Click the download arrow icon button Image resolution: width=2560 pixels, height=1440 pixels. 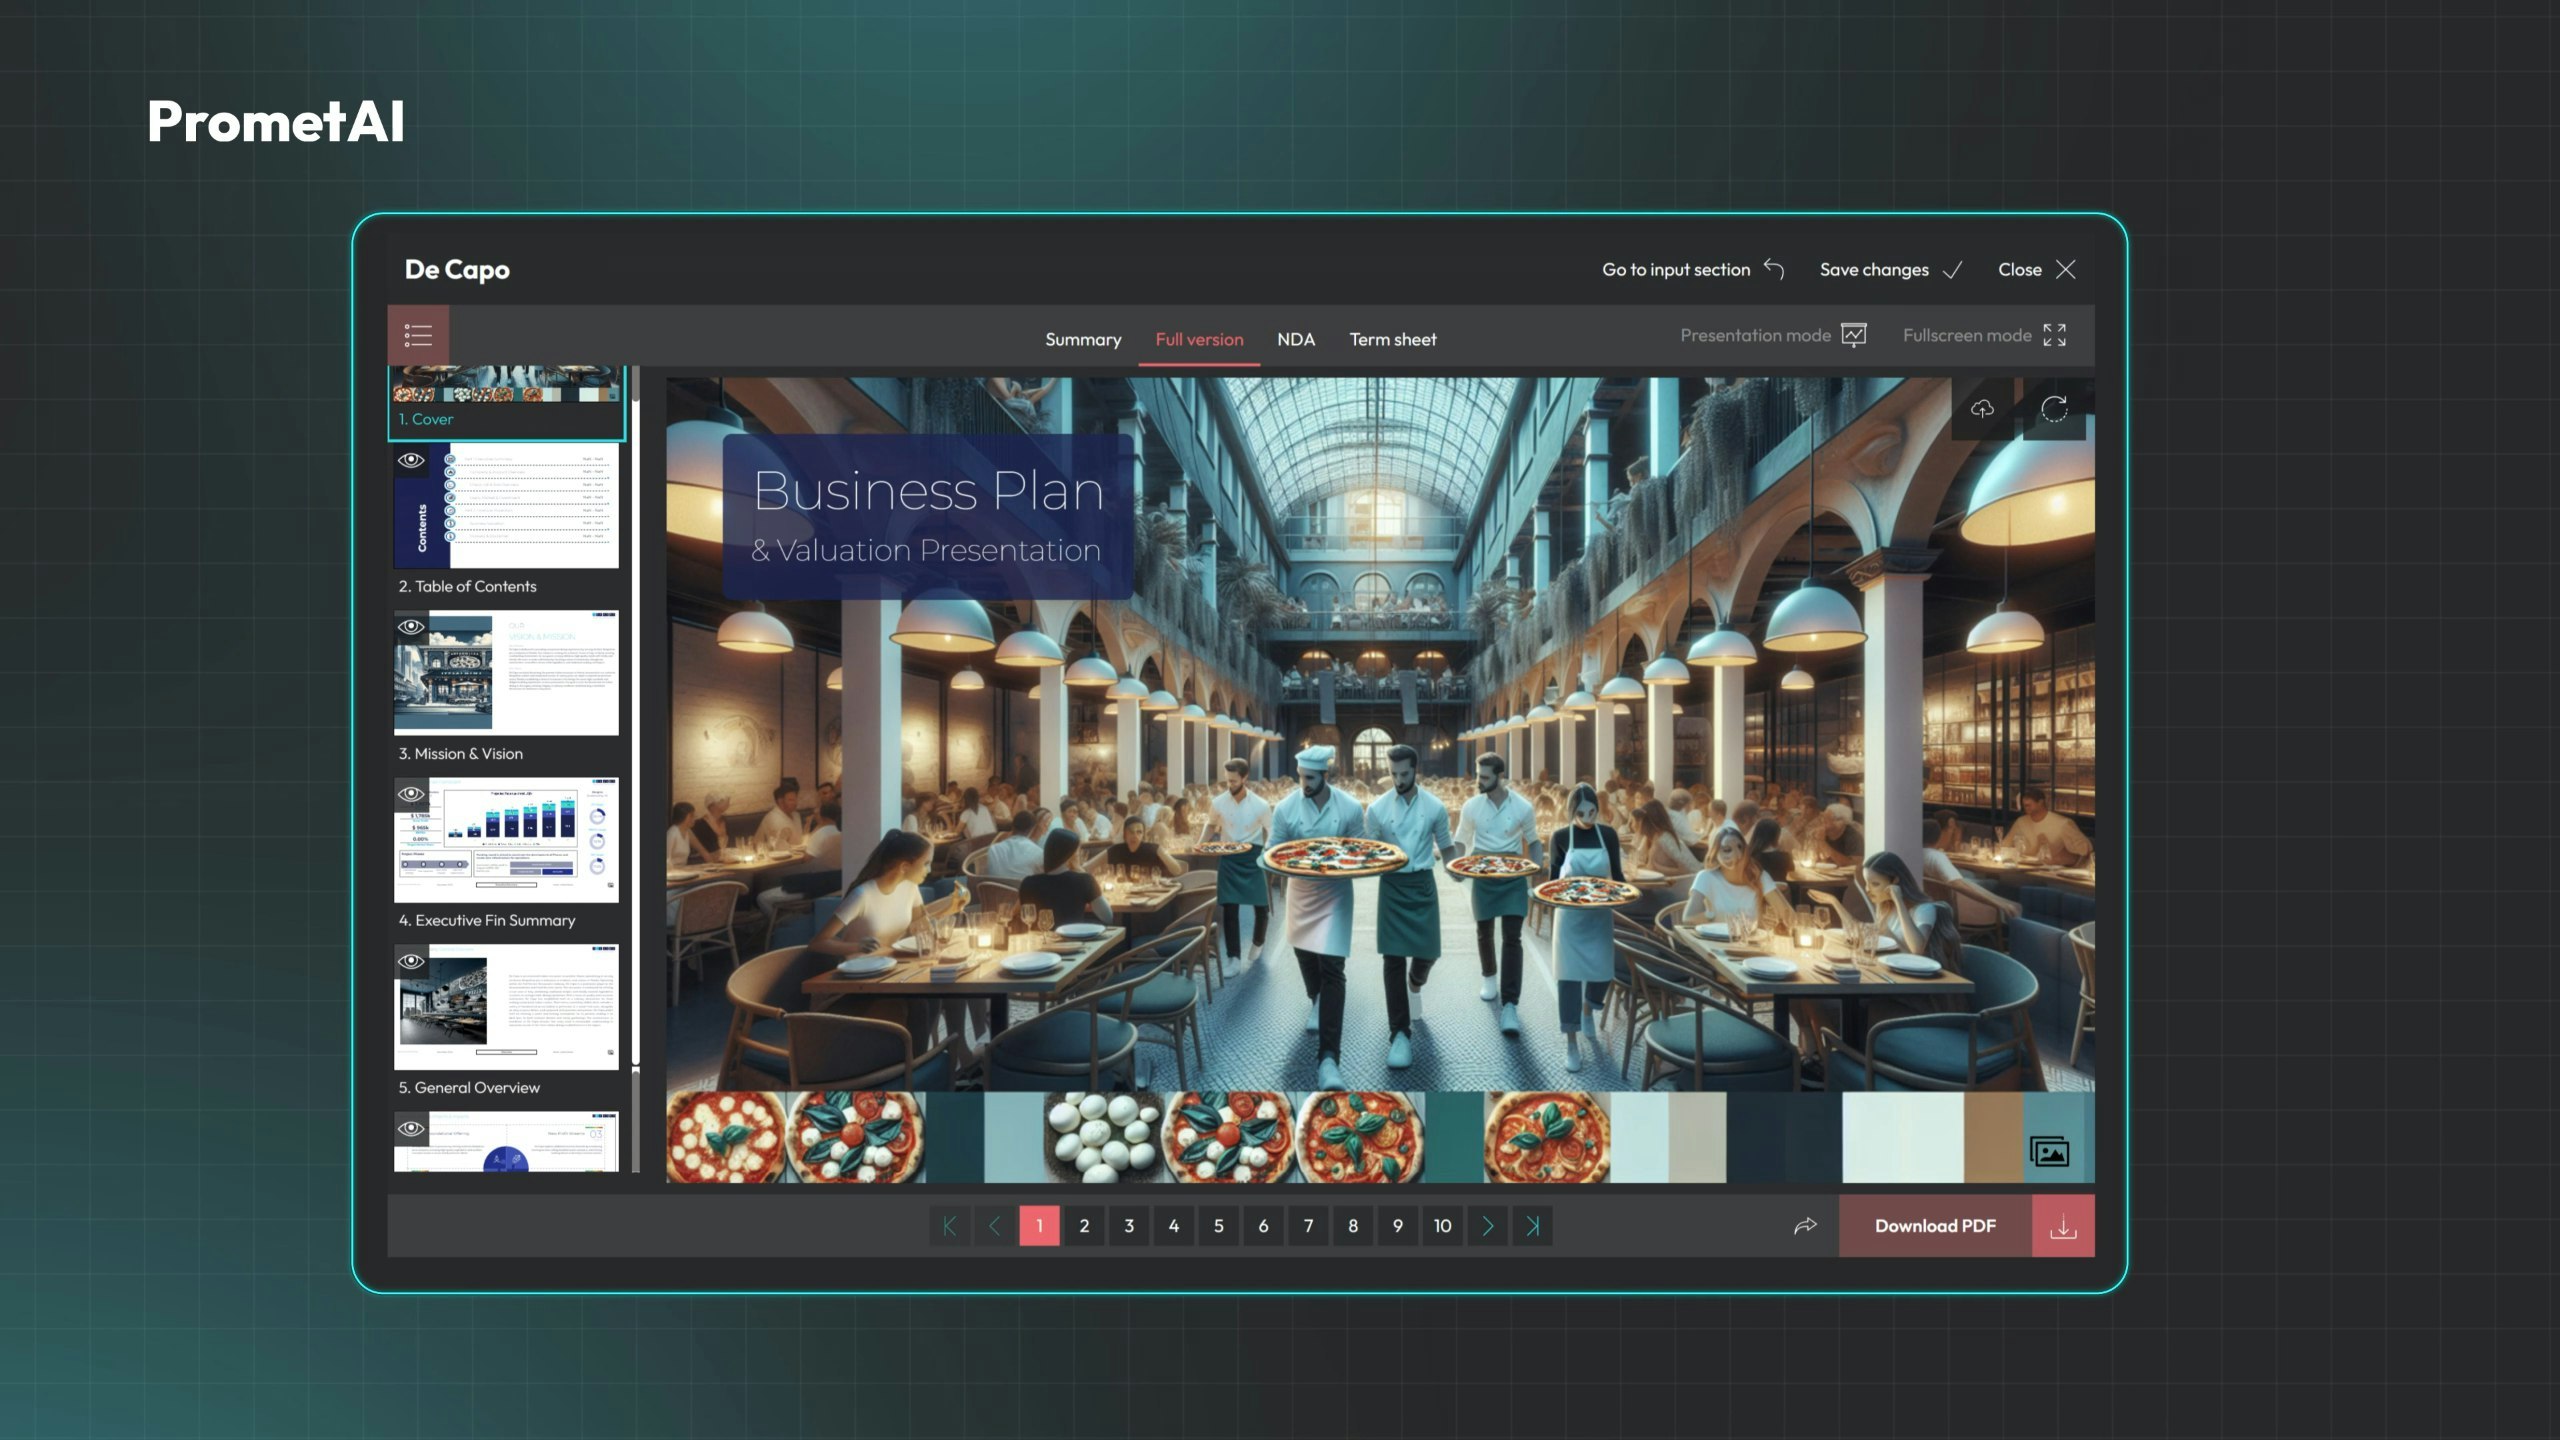click(x=2063, y=1226)
